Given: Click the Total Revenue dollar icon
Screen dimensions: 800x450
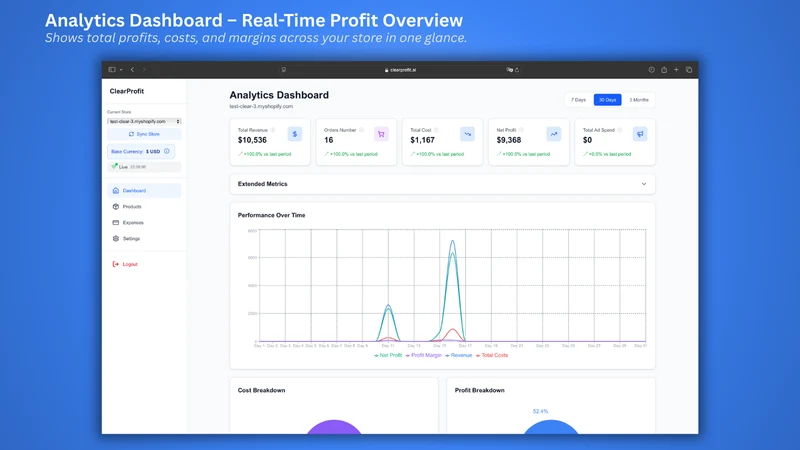Looking at the screenshot, I should (294, 134).
